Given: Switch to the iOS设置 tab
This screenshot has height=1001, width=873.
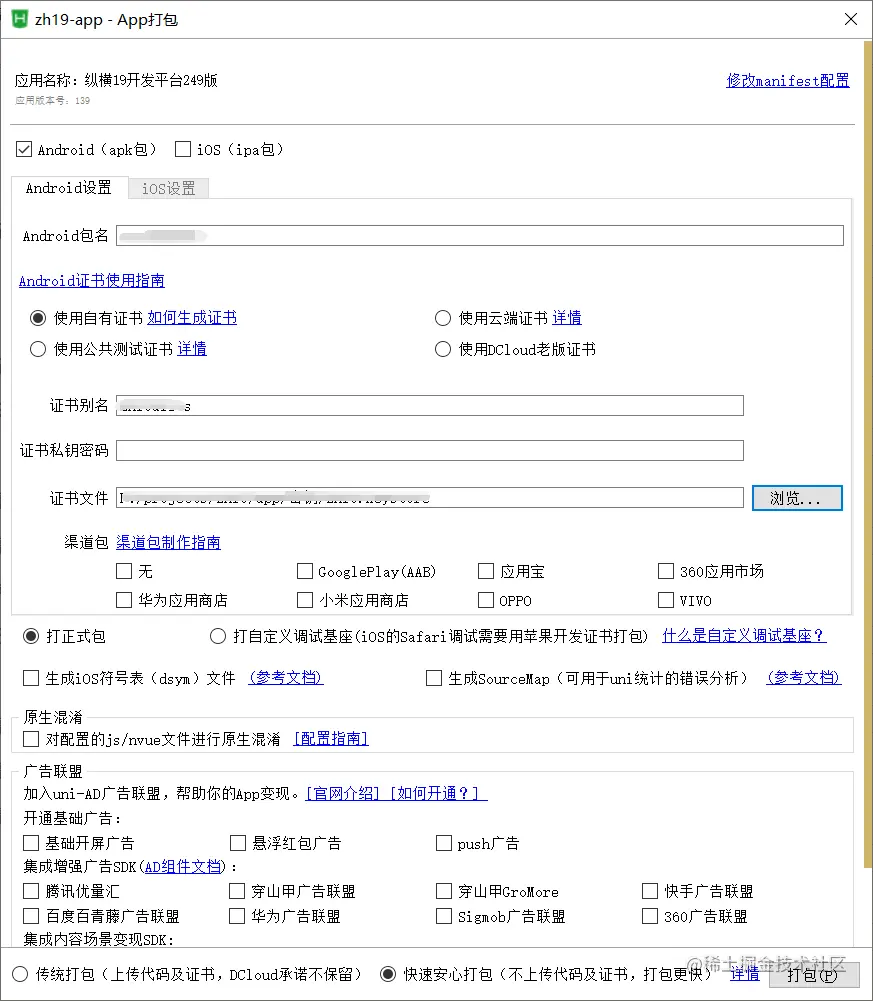Looking at the screenshot, I should [167, 187].
